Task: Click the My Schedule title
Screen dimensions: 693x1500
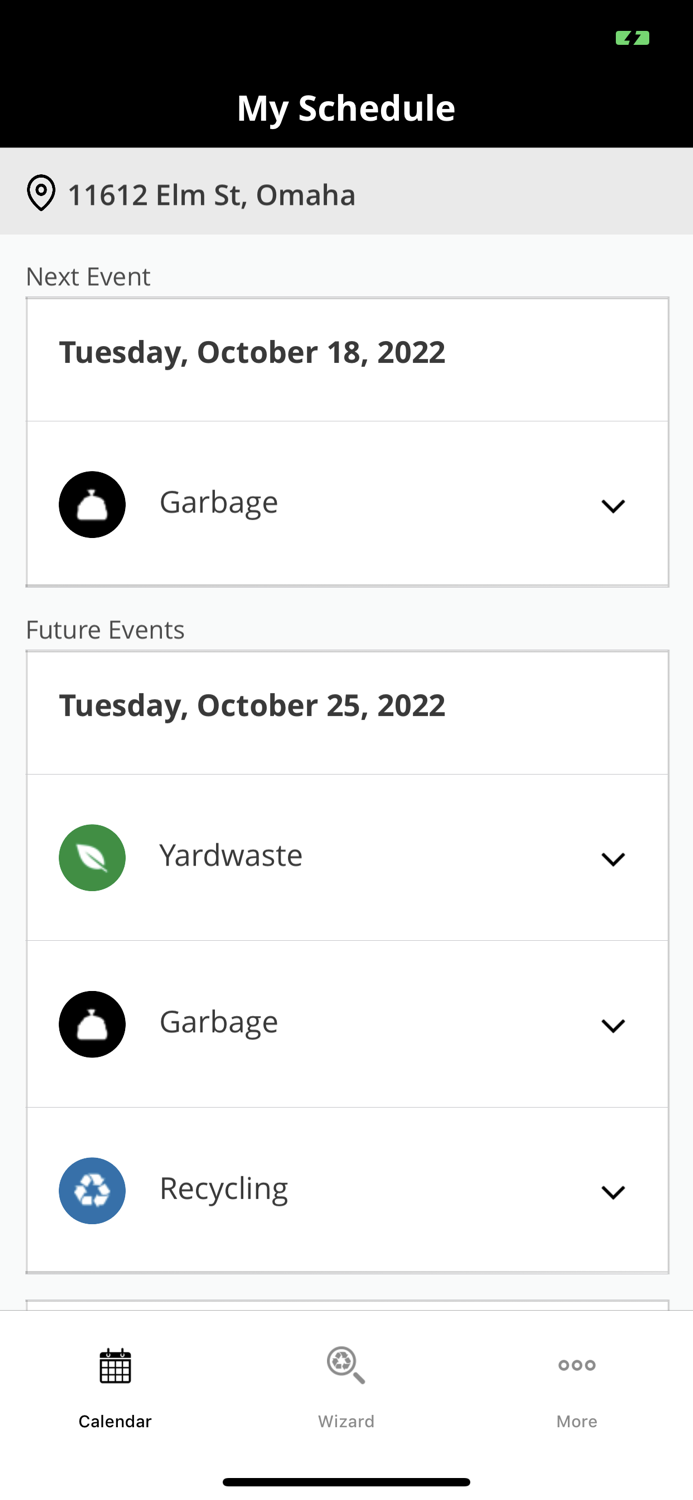Action: (346, 107)
